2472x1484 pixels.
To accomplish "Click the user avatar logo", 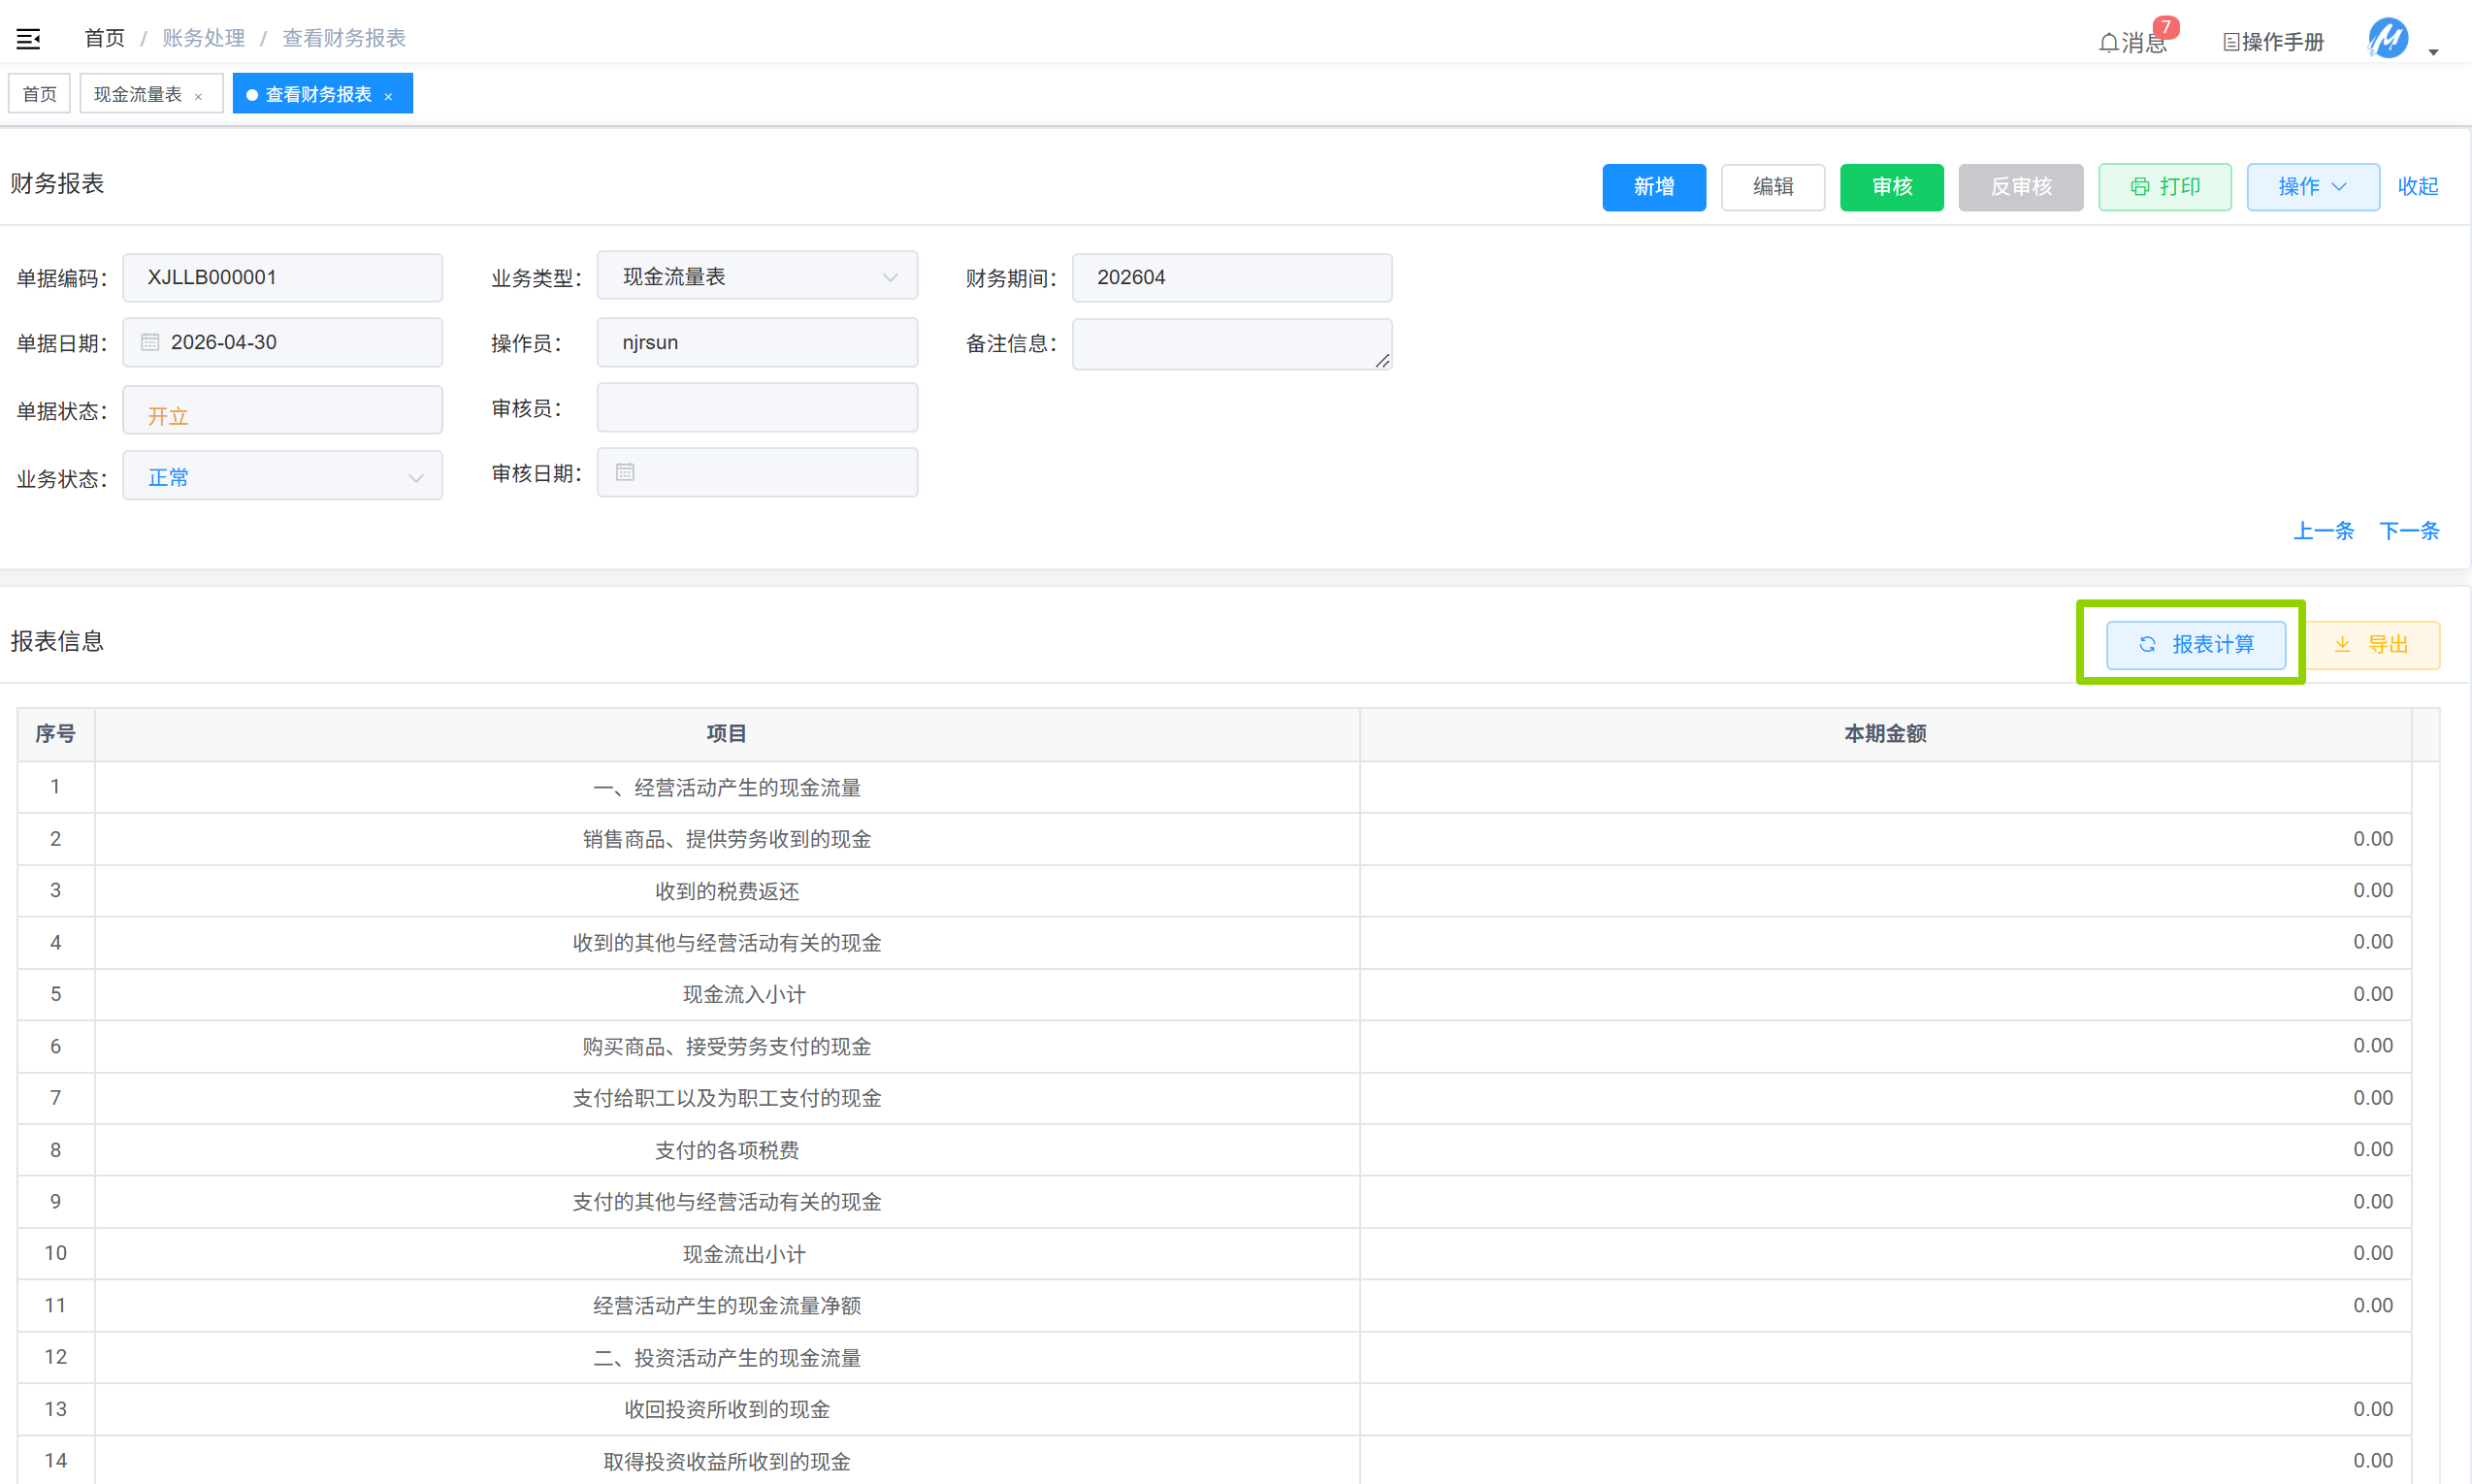I will point(2388,39).
